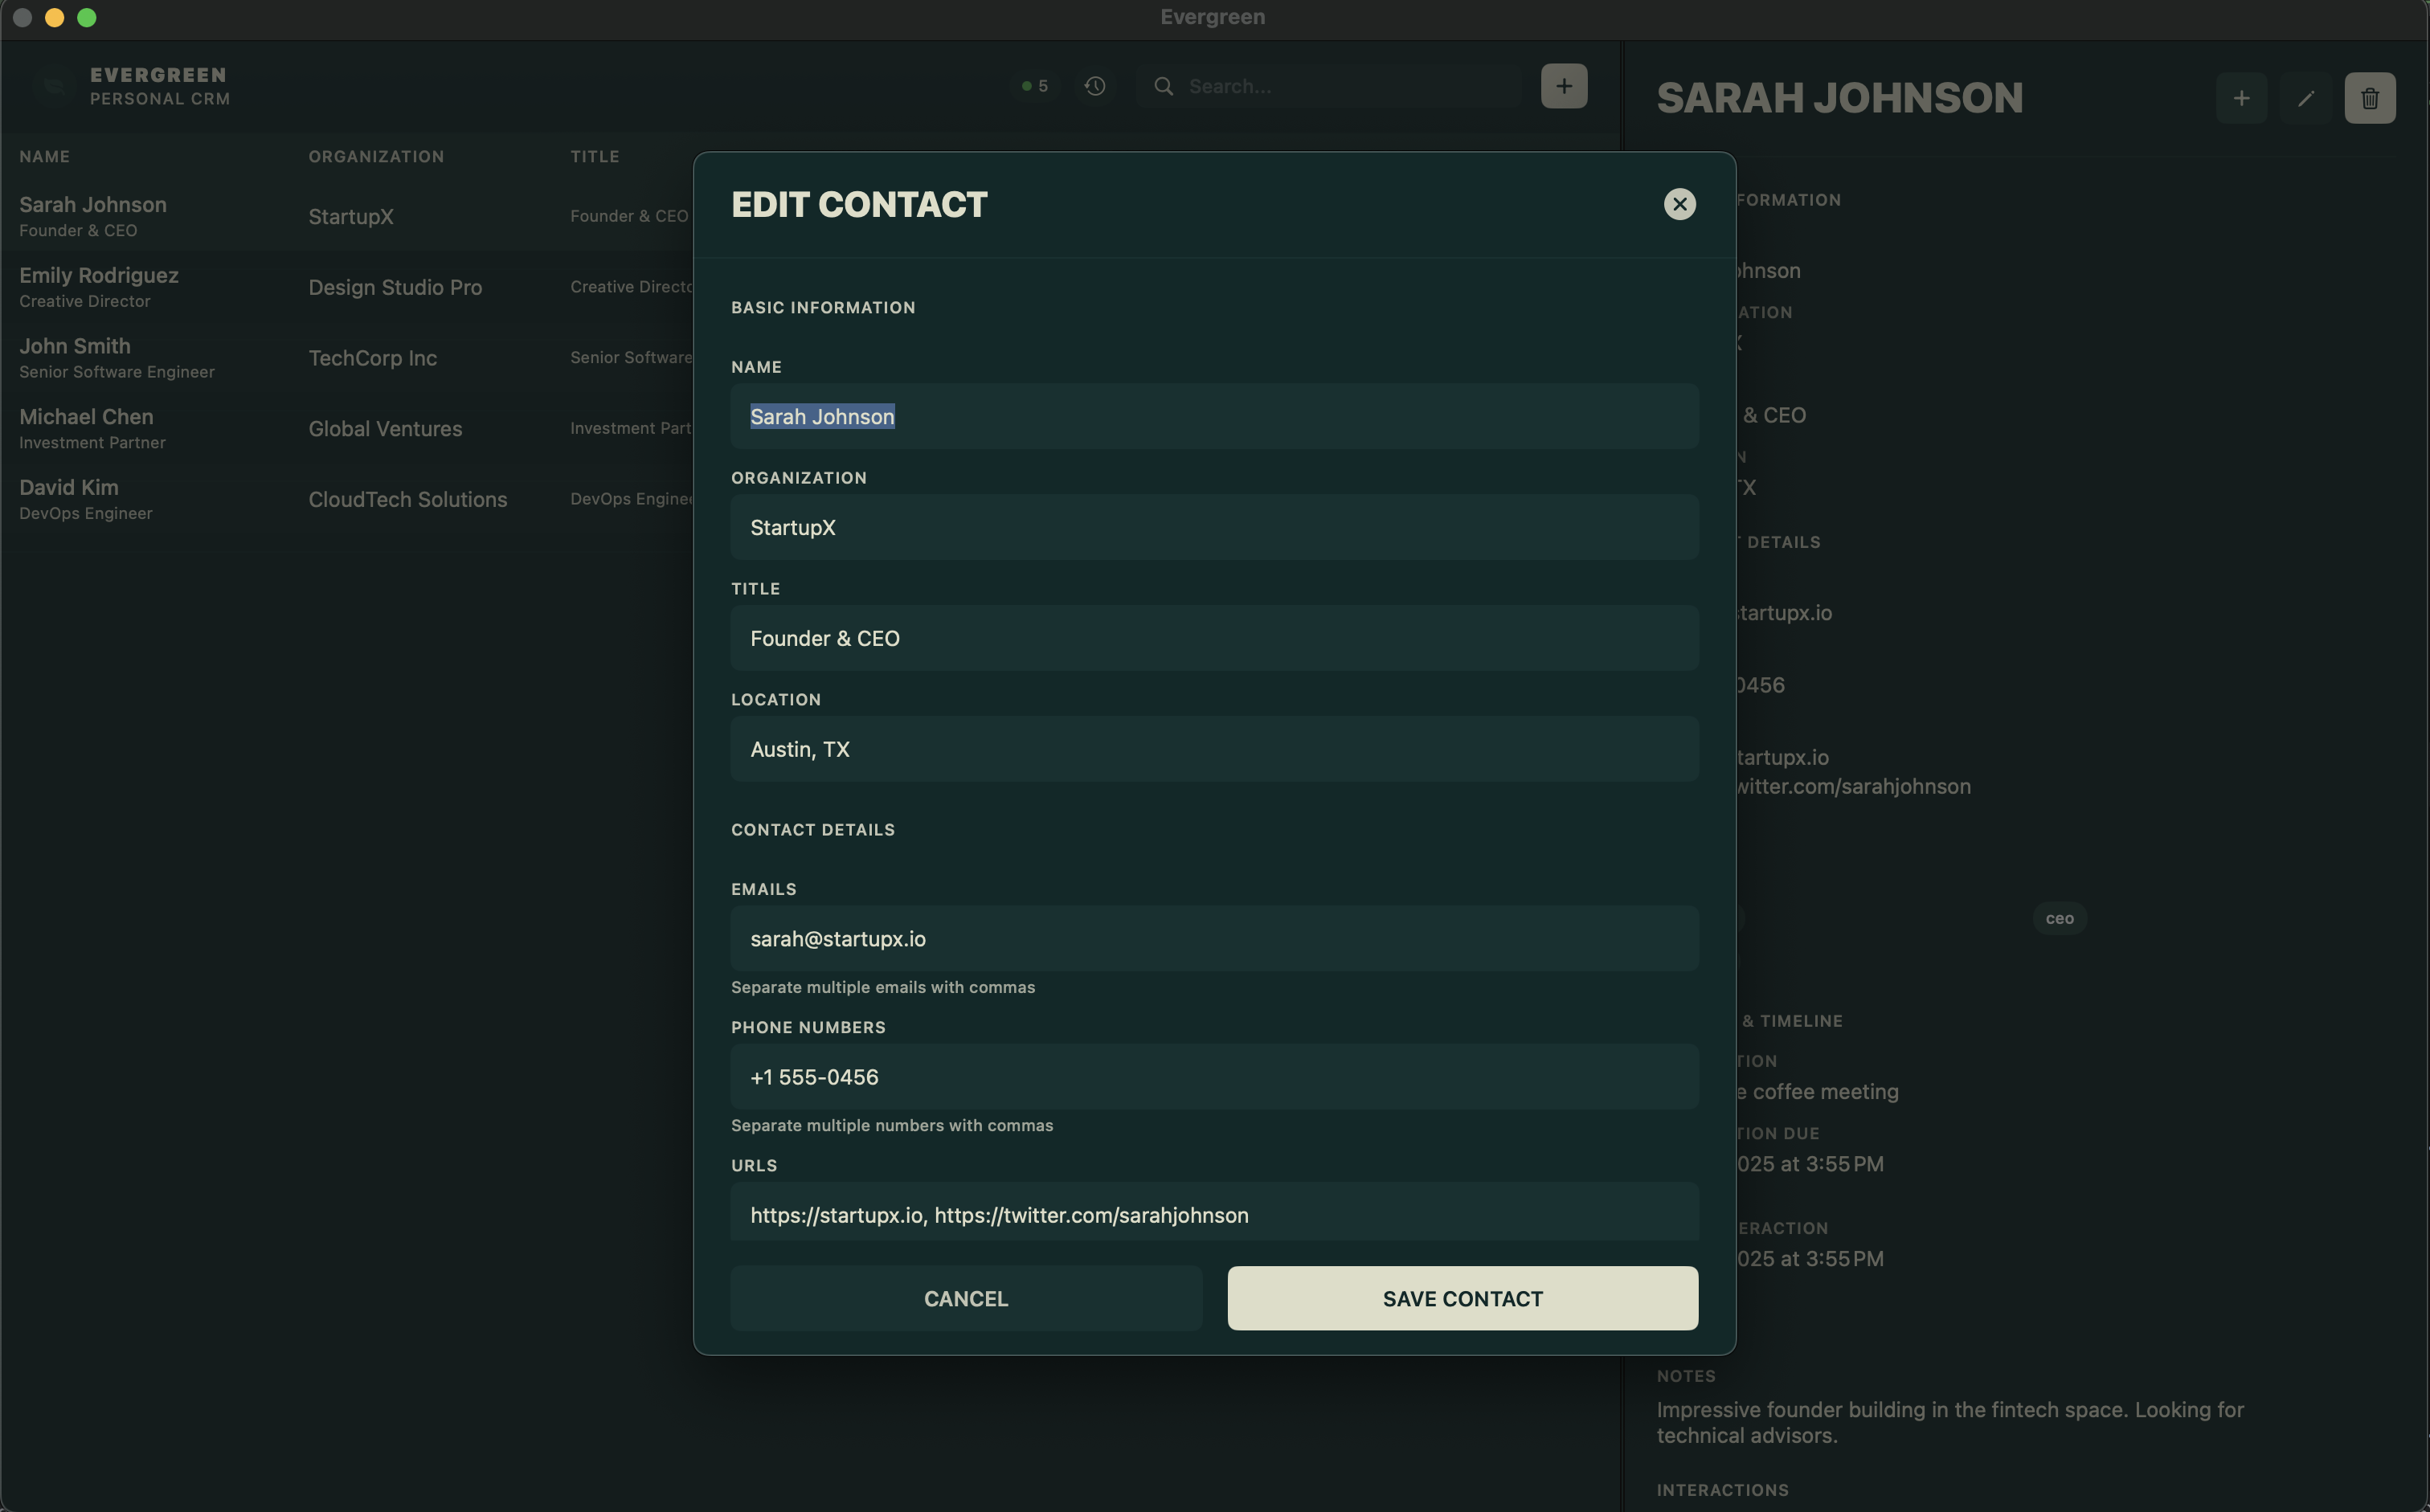Focus the Title field with Founder & CEO
Viewport: 2430px width, 1512px height.
click(1213, 638)
